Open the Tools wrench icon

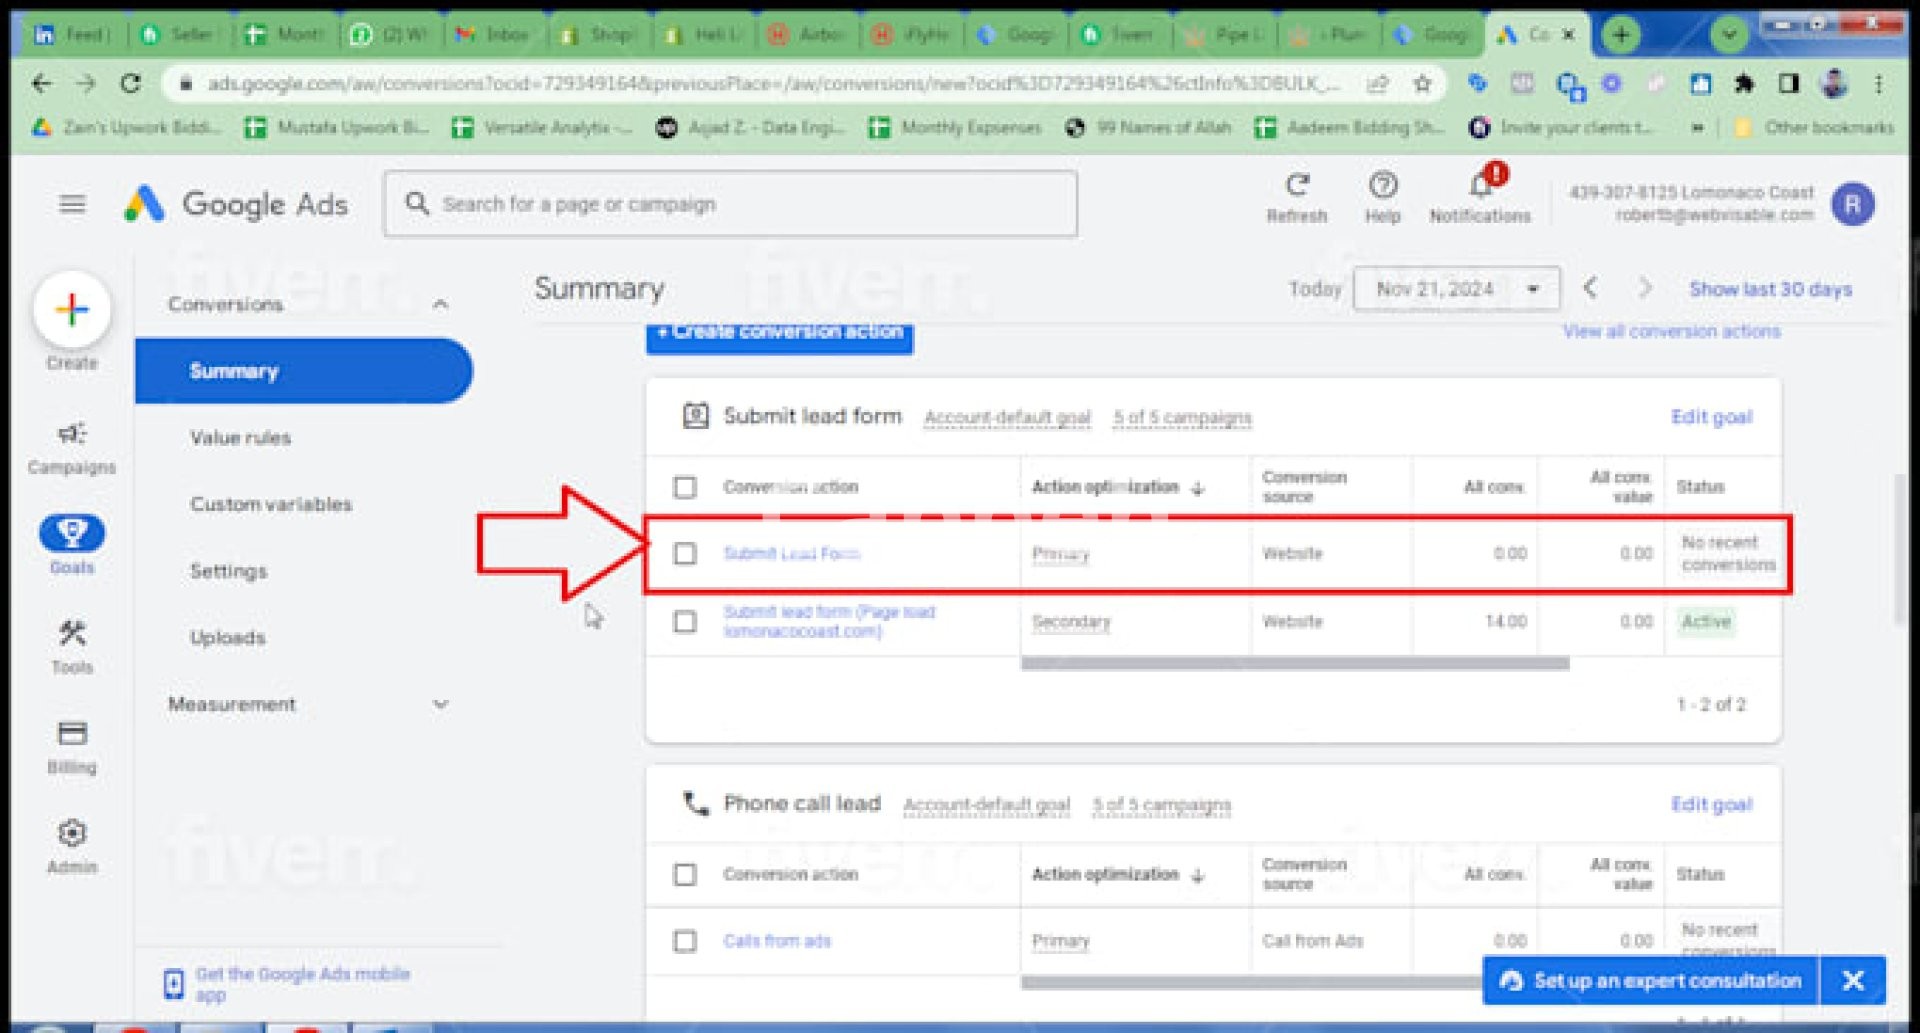pos(71,634)
